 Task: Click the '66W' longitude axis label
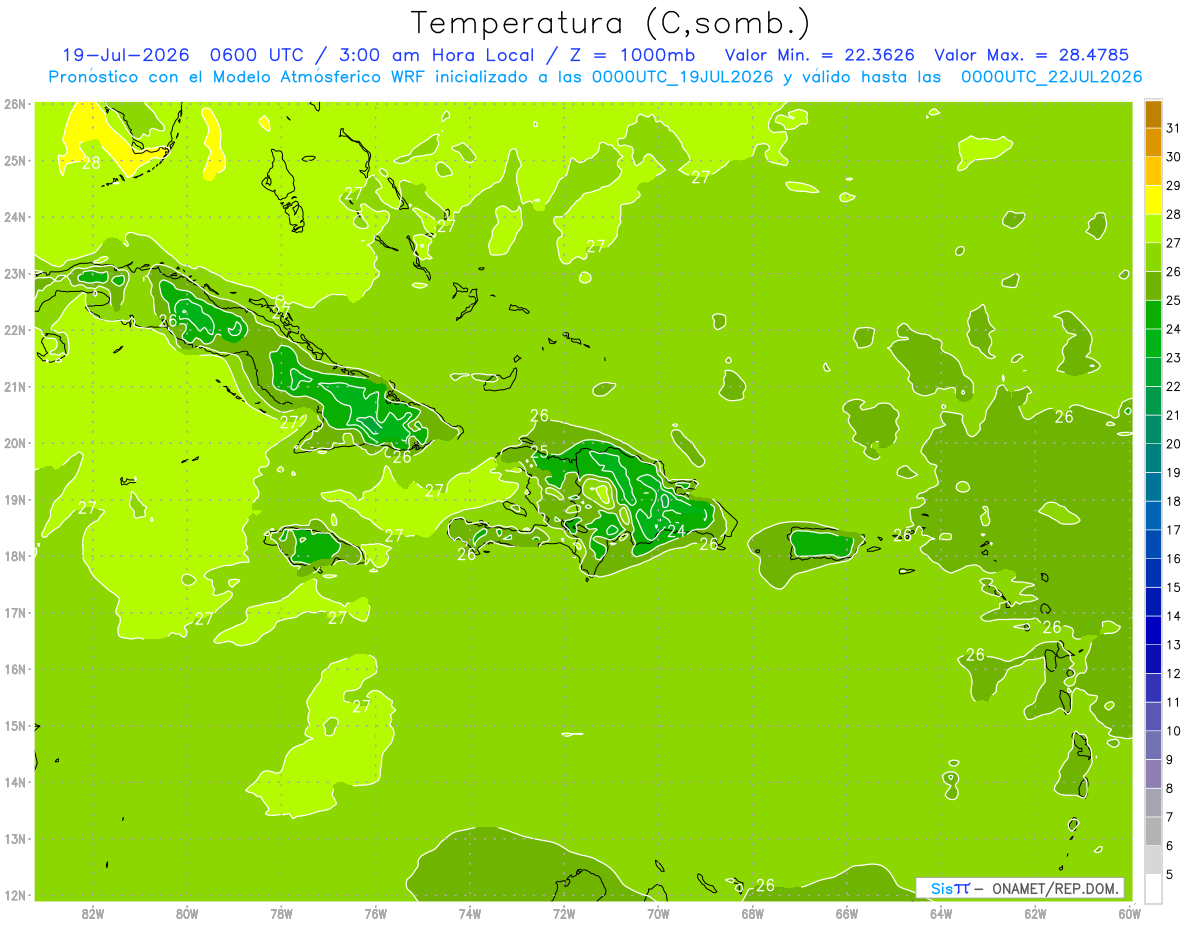847,913
